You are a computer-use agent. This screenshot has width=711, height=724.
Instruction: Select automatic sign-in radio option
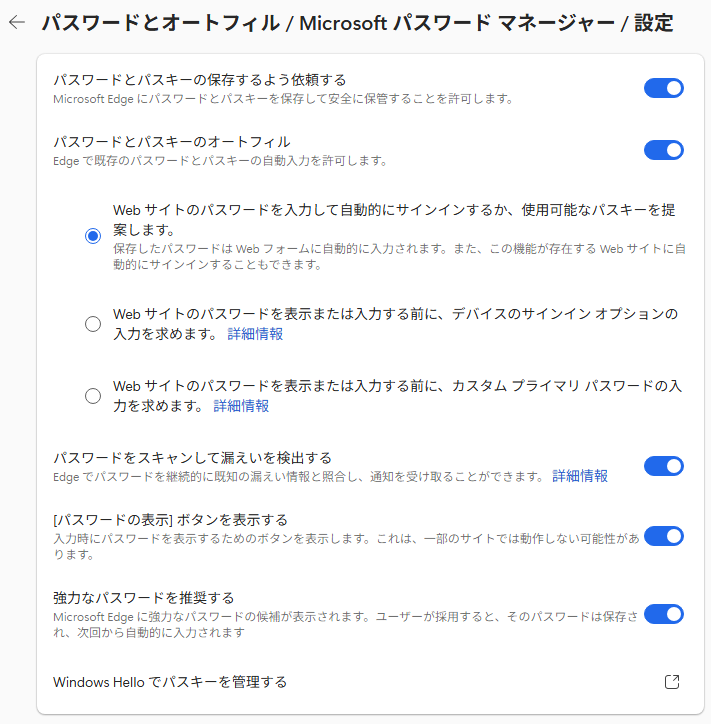(x=93, y=236)
